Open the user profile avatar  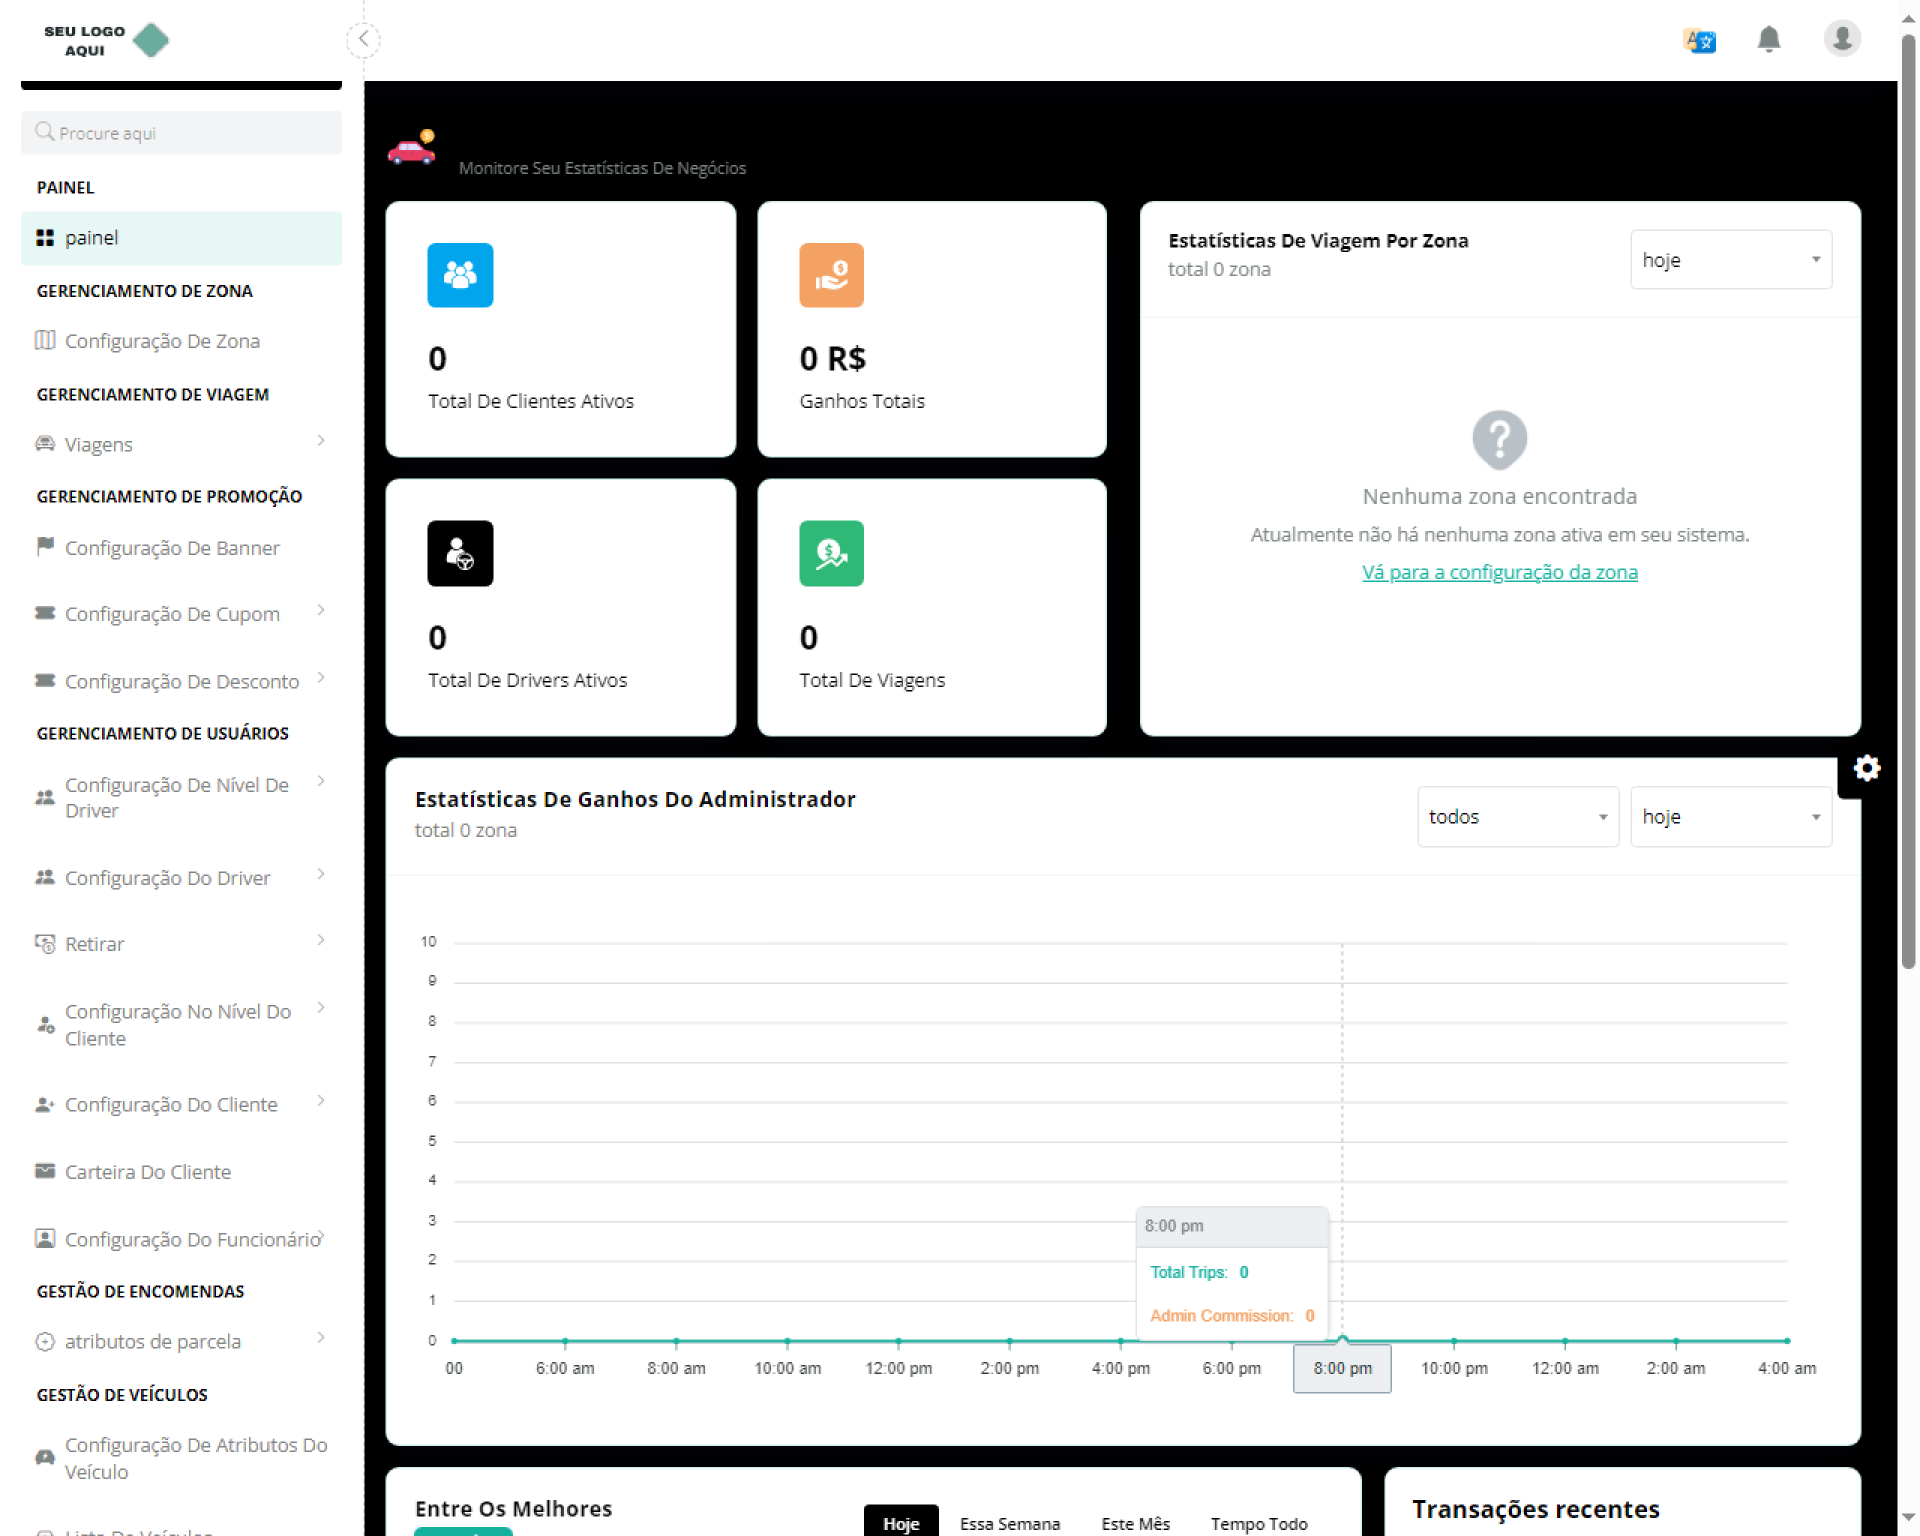click(x=1841, y=39)
